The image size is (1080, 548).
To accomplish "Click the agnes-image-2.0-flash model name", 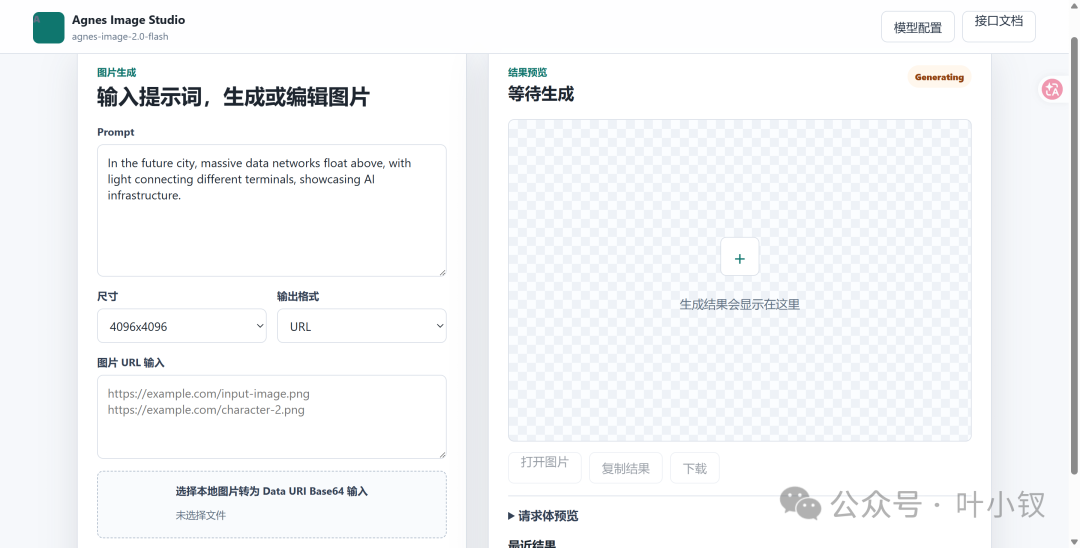I will [120, 36].
